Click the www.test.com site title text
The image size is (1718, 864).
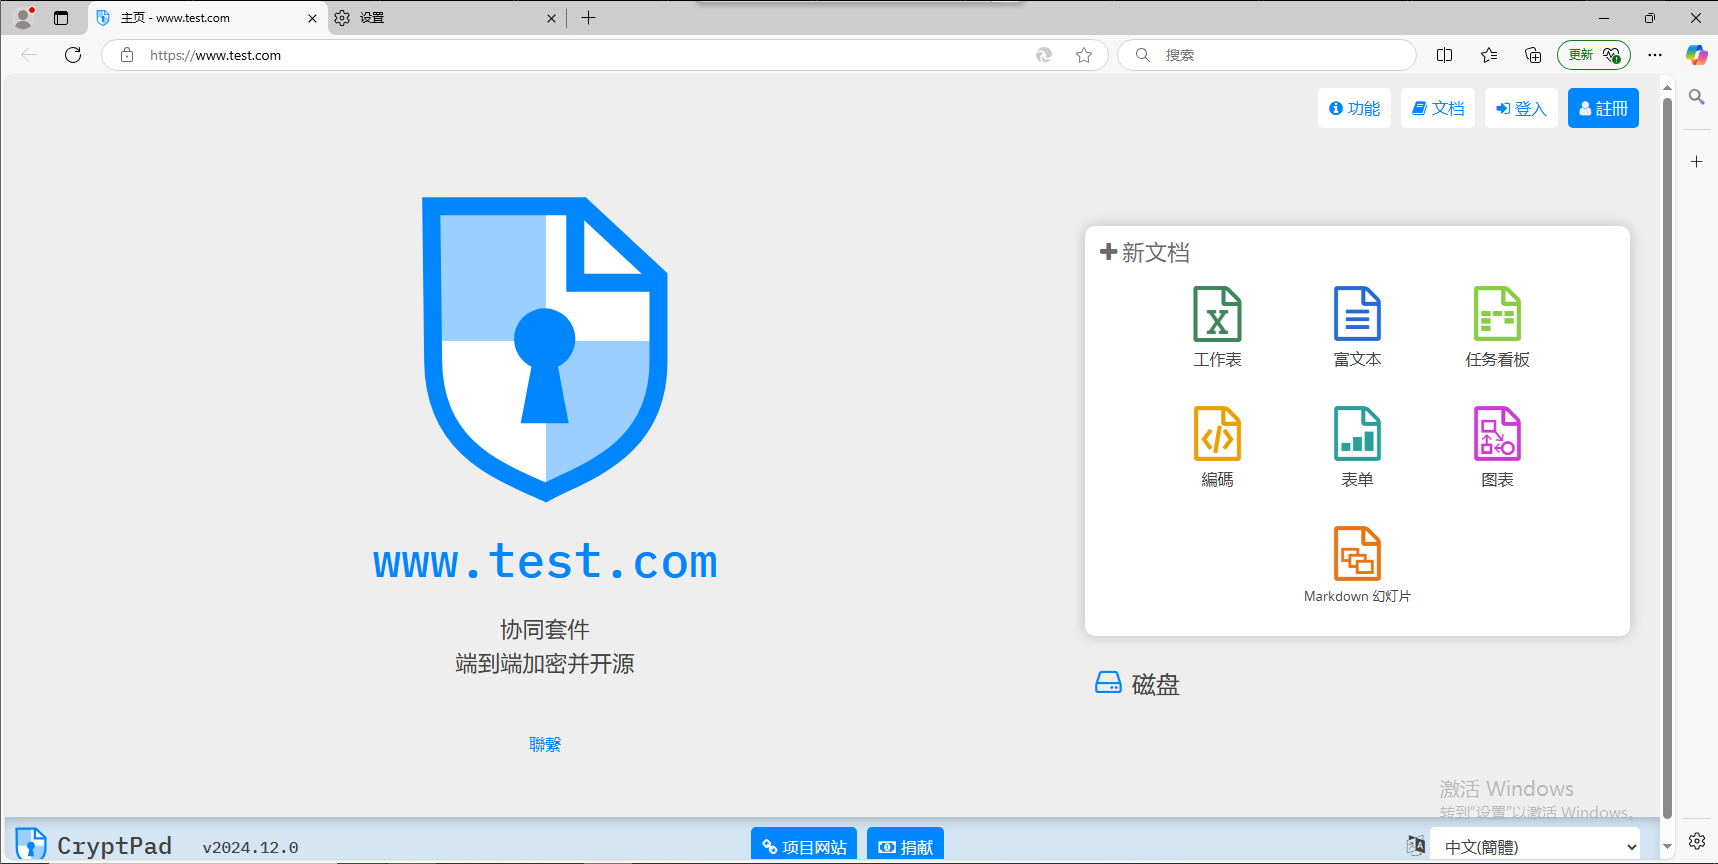coord(545,561)
